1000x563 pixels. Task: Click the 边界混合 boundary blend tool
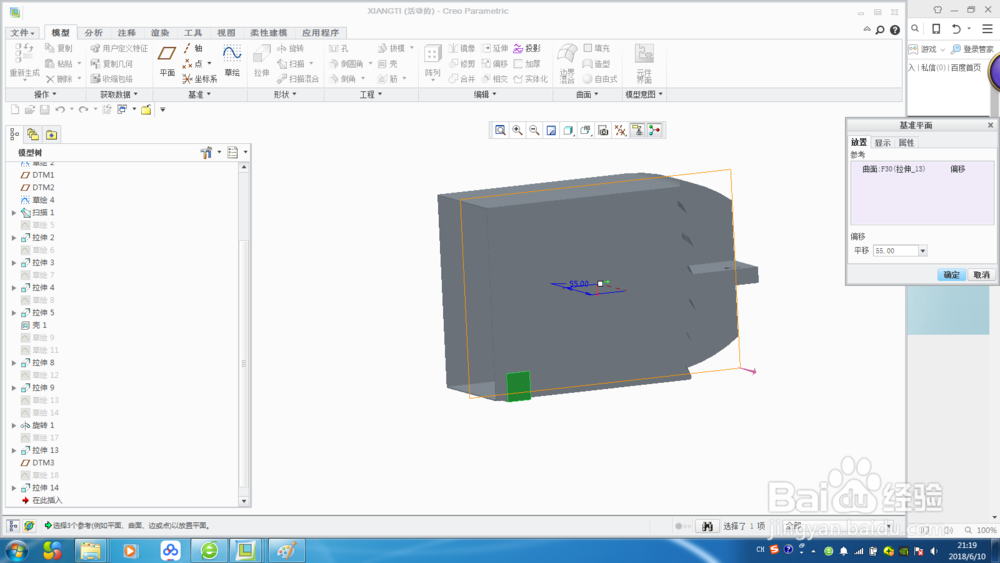click(x=567, y=64)
